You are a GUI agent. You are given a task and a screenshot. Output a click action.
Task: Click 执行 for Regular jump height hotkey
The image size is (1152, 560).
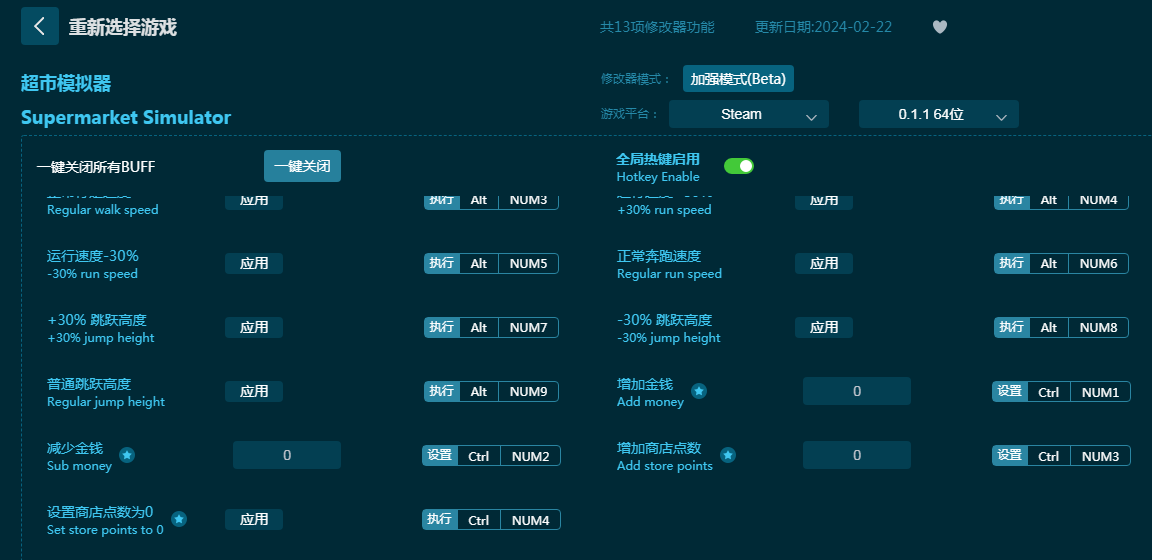442,391
